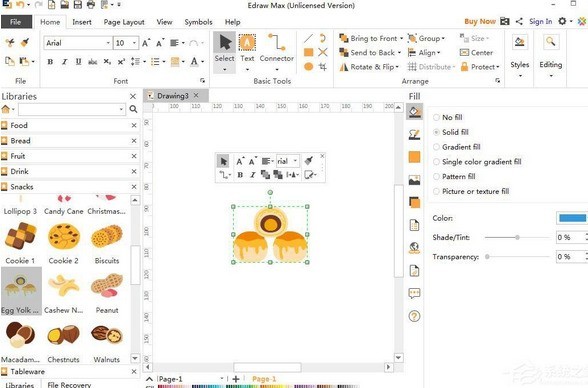Image resolution: width=588 pixels, height=388 pixels.
Task: Open the File menu
Action: tap(16, 22)
